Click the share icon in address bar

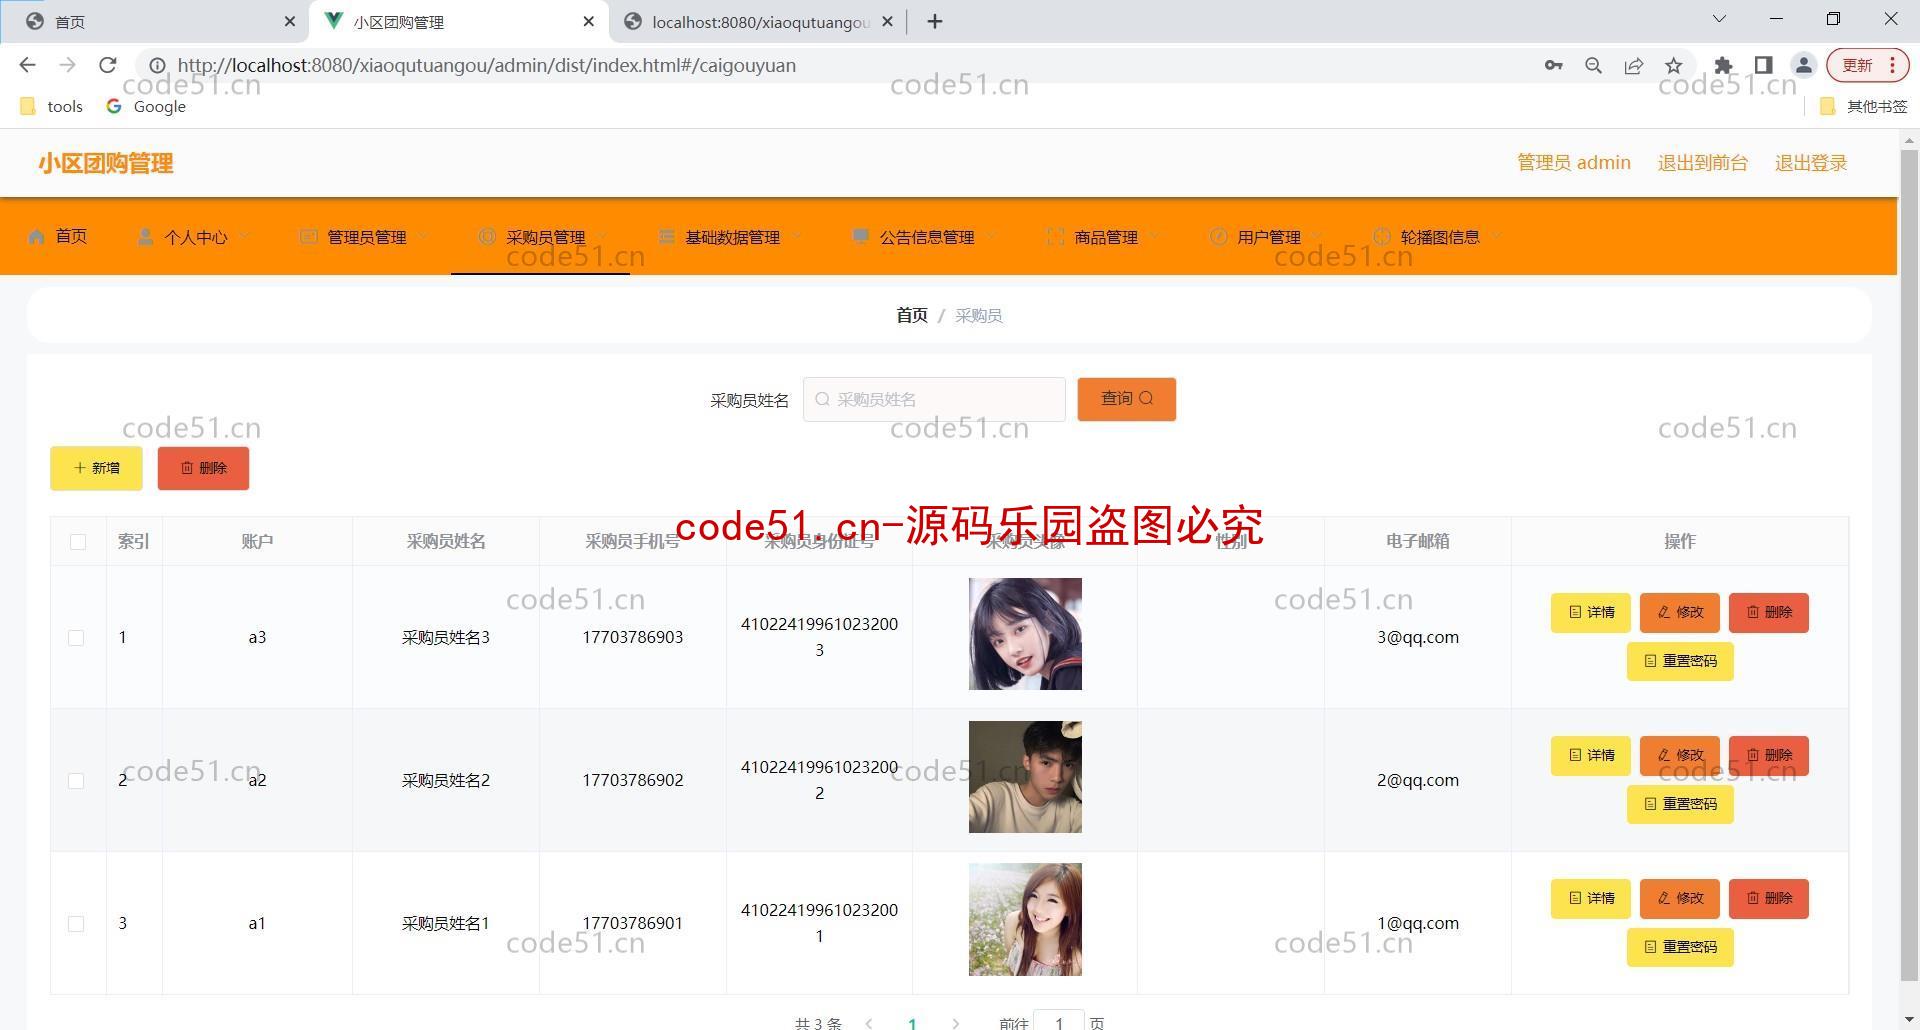[1634, 66]
